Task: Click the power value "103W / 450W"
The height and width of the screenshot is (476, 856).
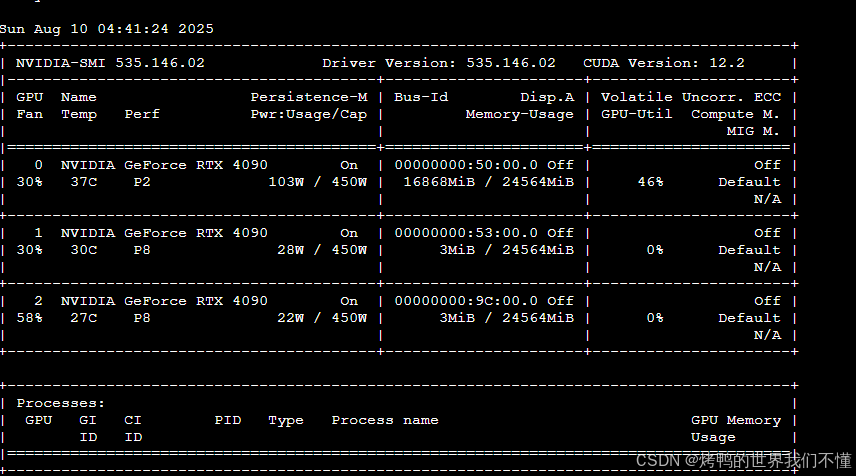Action: click(x=318, y=182)
